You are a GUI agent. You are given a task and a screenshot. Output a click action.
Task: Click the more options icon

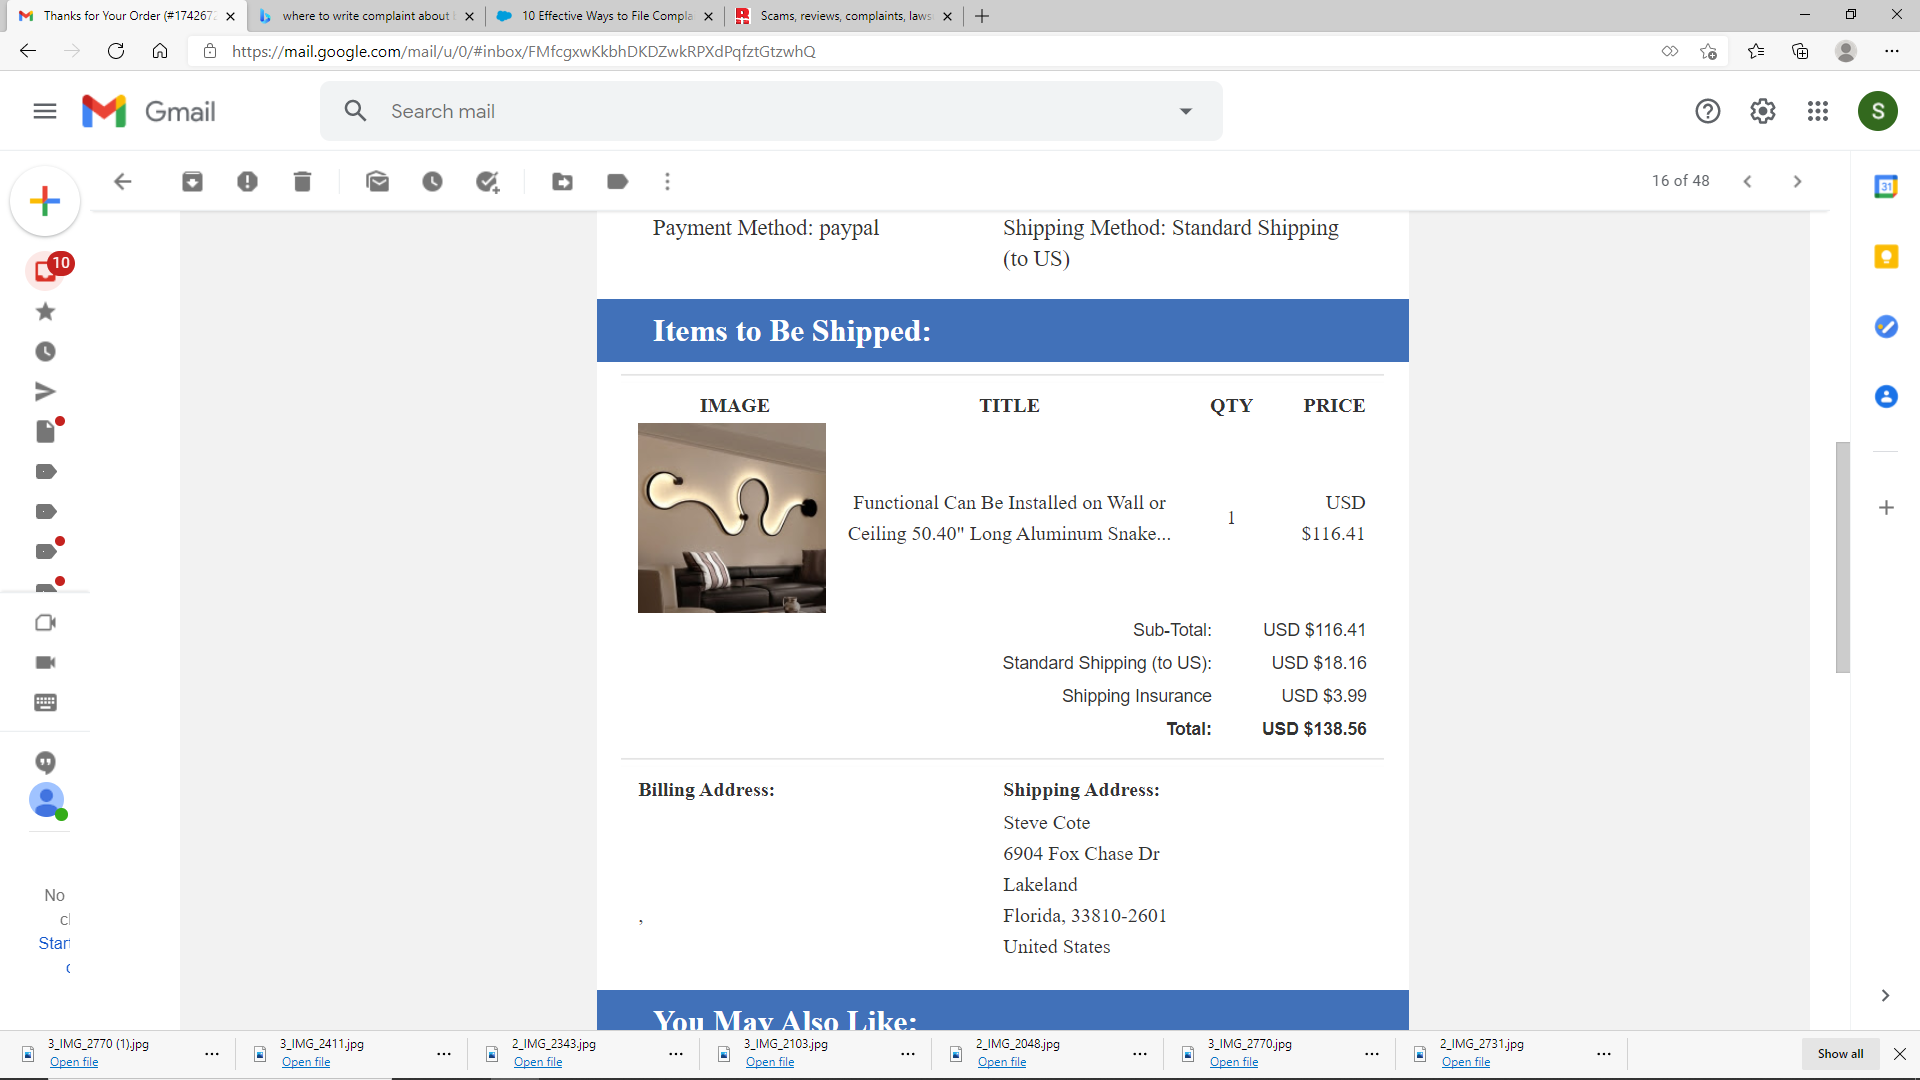point(667,182)
